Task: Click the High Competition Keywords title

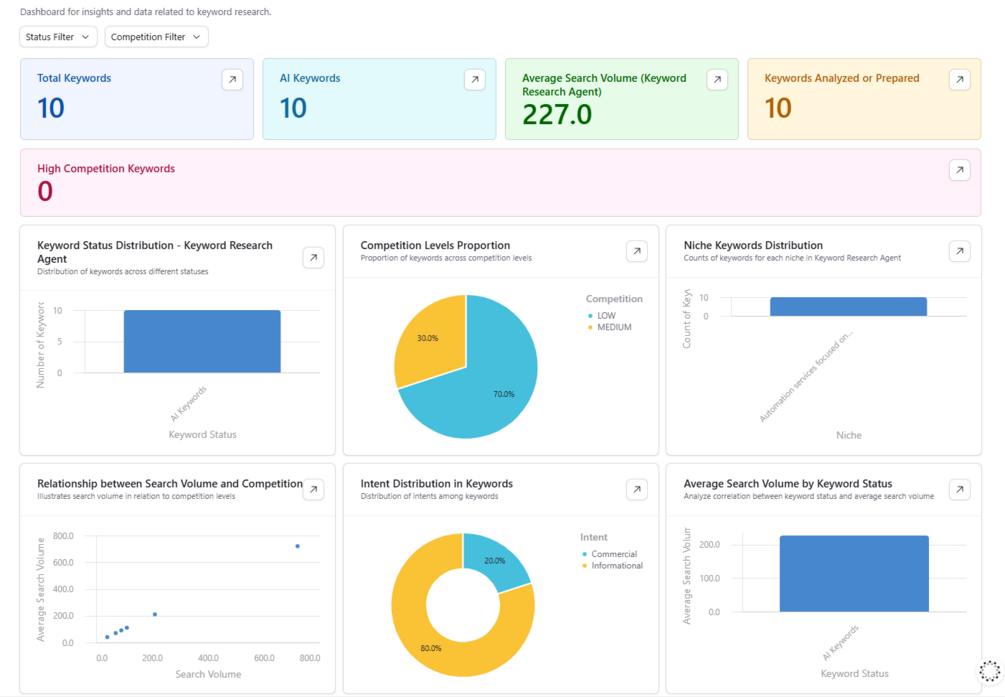Action: [x=106, y=169]
